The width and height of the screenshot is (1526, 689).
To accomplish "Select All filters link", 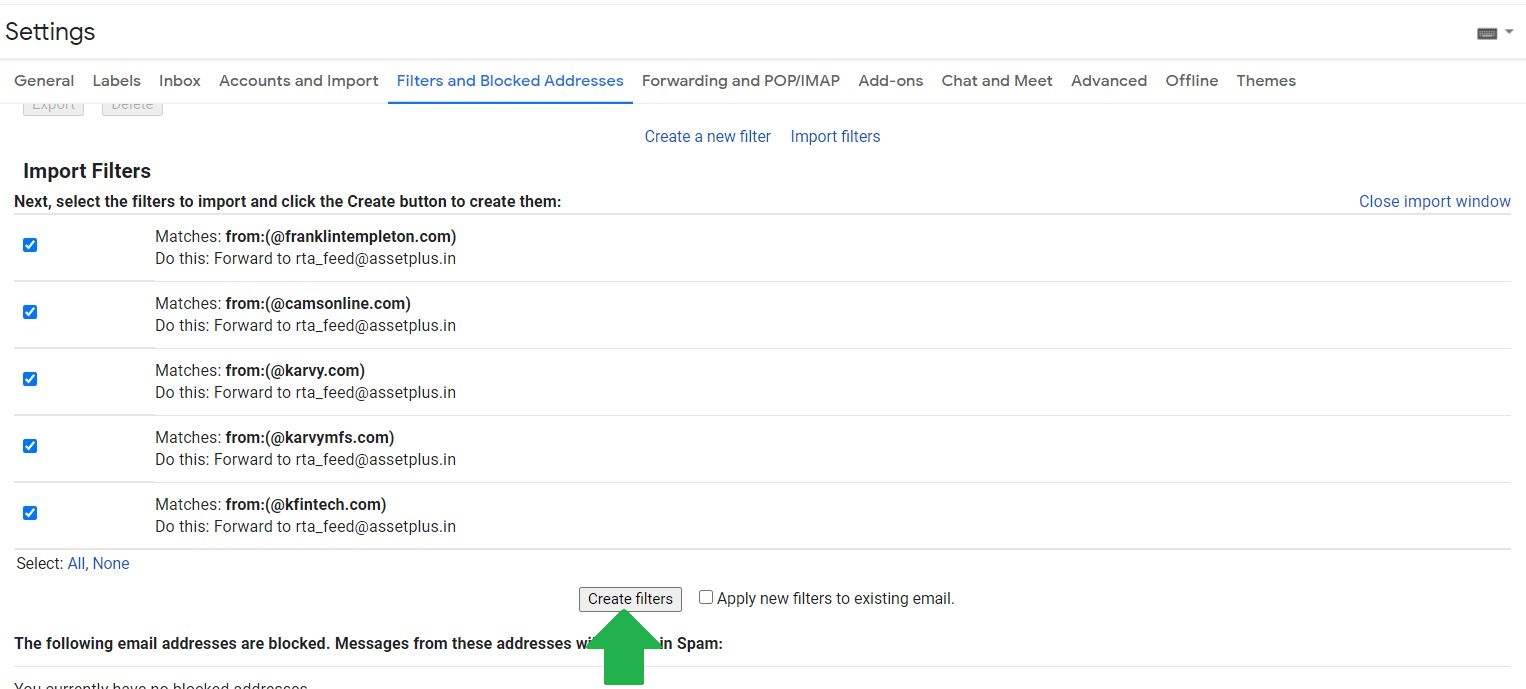I will [76, 564].
